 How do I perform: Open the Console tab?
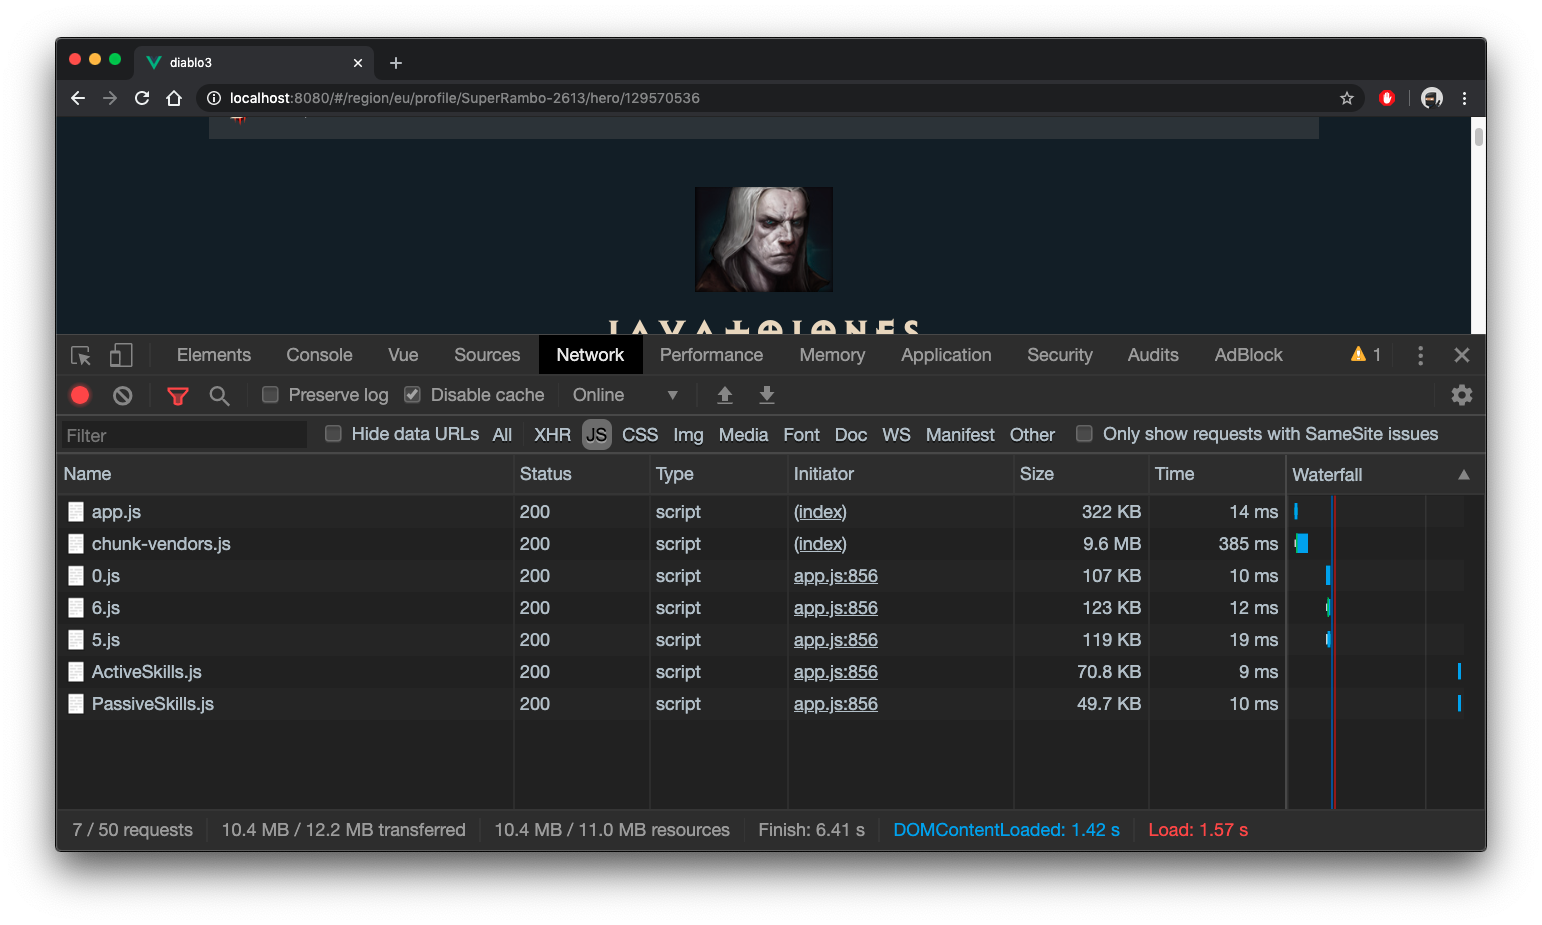click(319, 355)
